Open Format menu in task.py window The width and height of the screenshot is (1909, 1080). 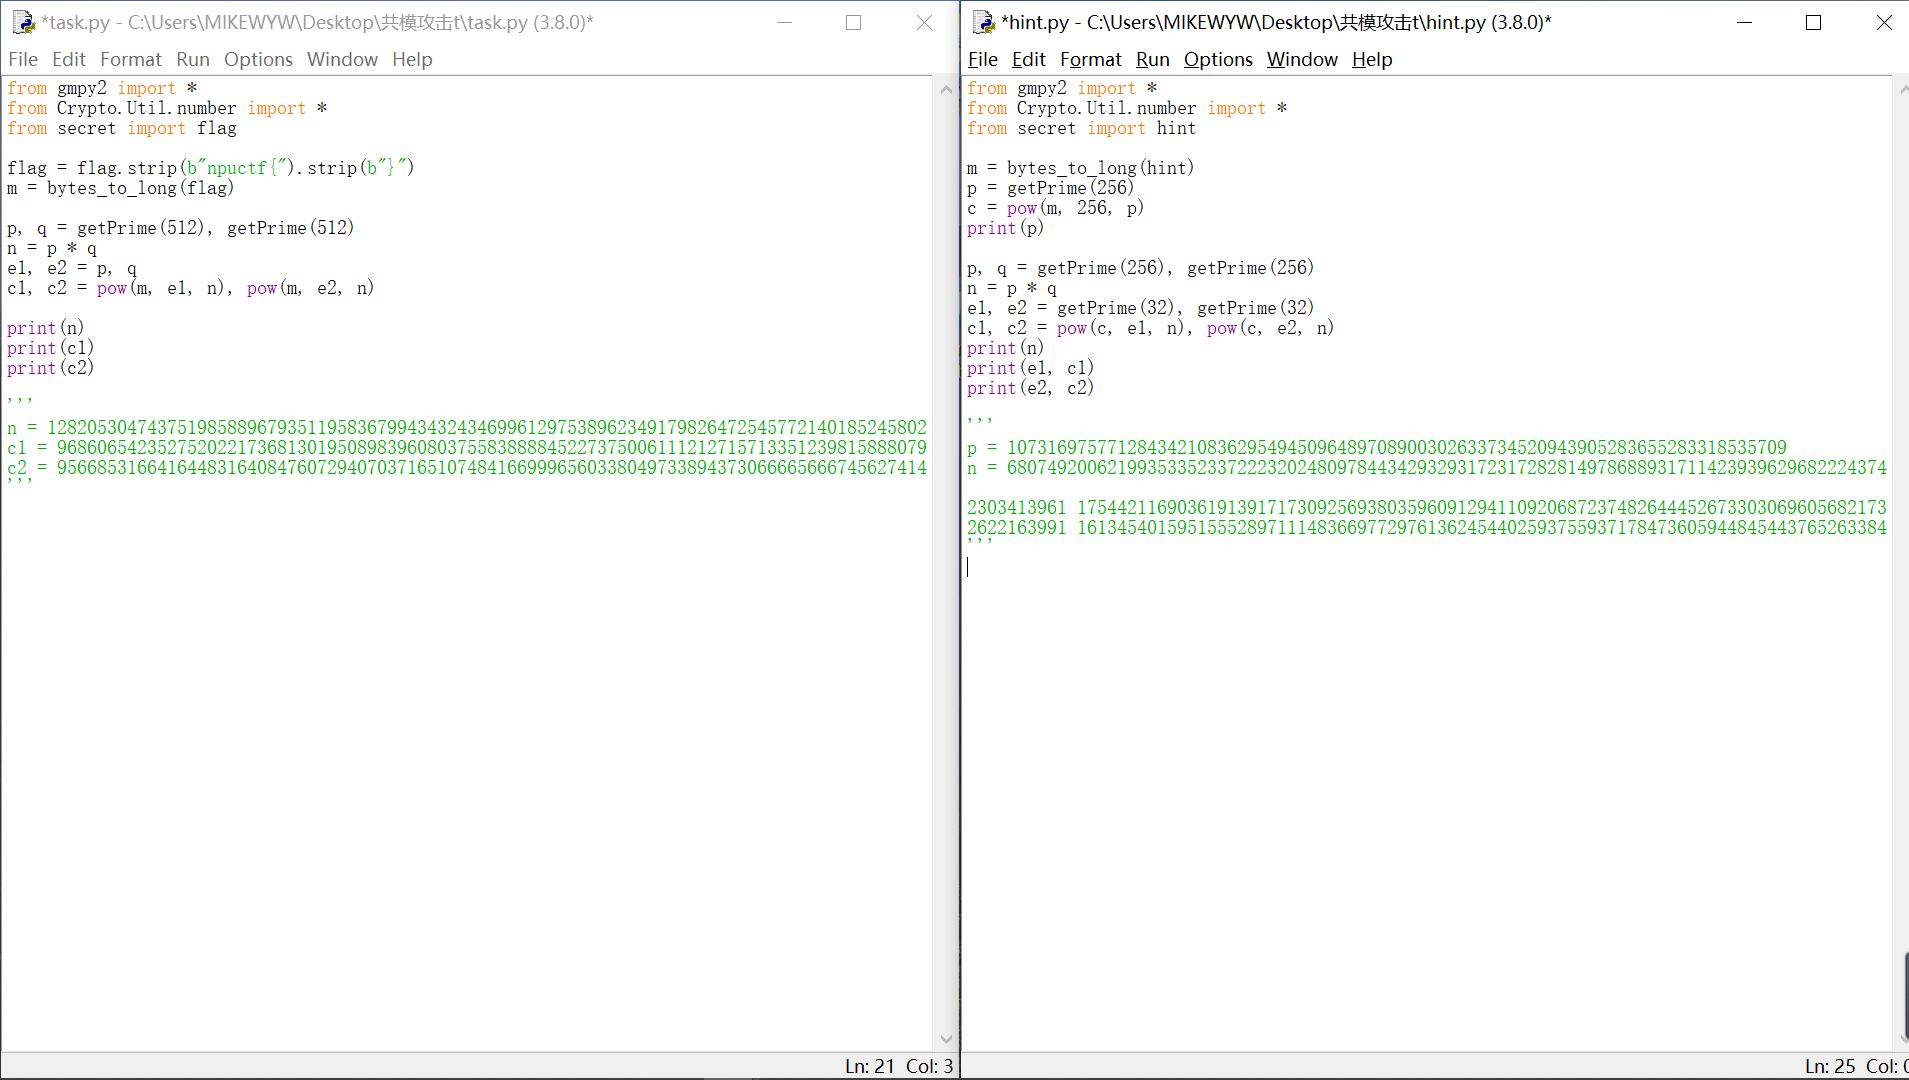click(x=131, y=59)
